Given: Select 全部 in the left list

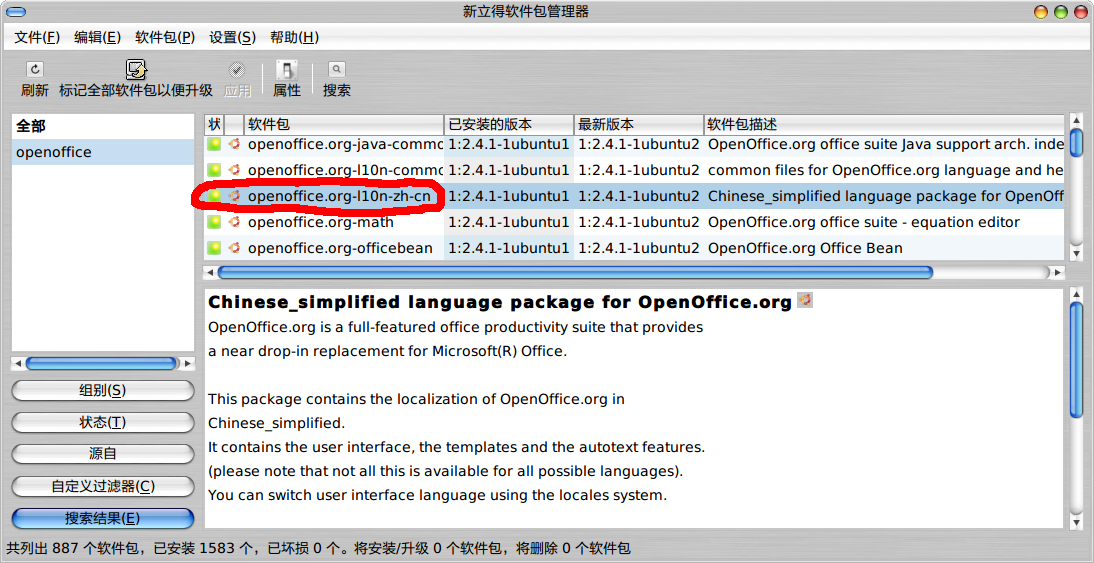Looking at the screenshot, I should tap(103, 126).
